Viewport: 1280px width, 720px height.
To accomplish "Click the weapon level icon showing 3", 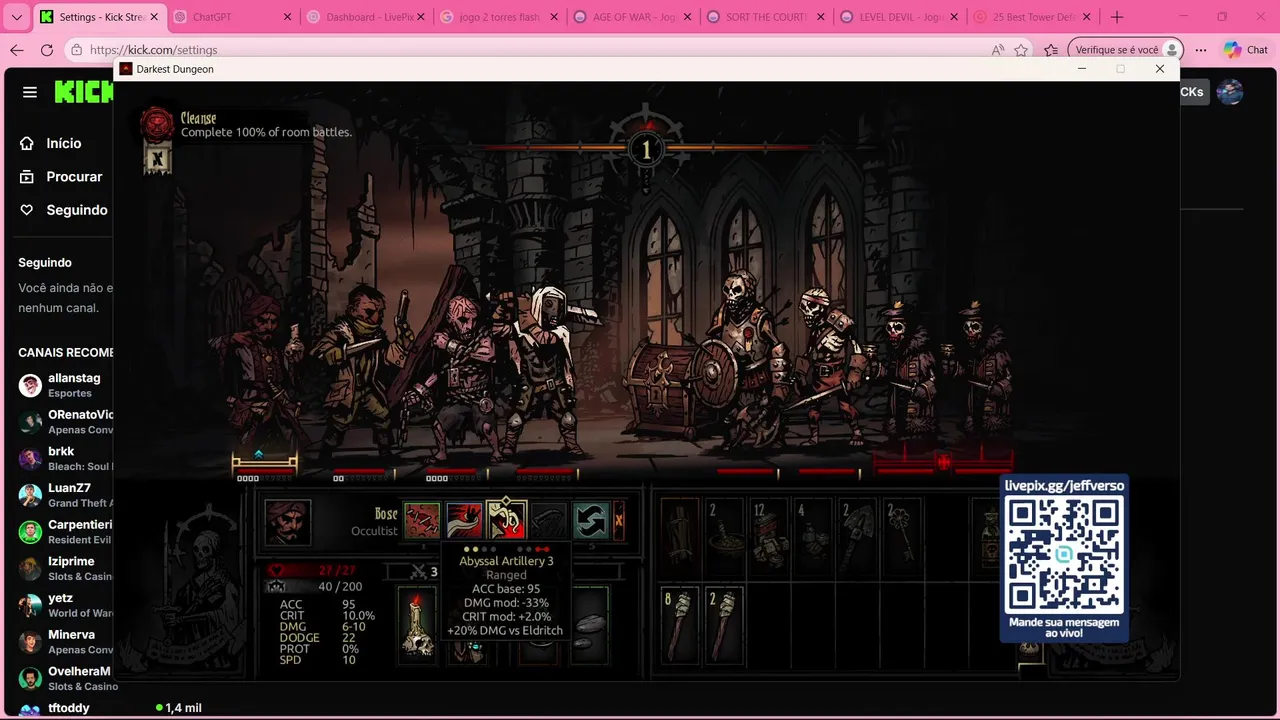I will coord(424,572).
